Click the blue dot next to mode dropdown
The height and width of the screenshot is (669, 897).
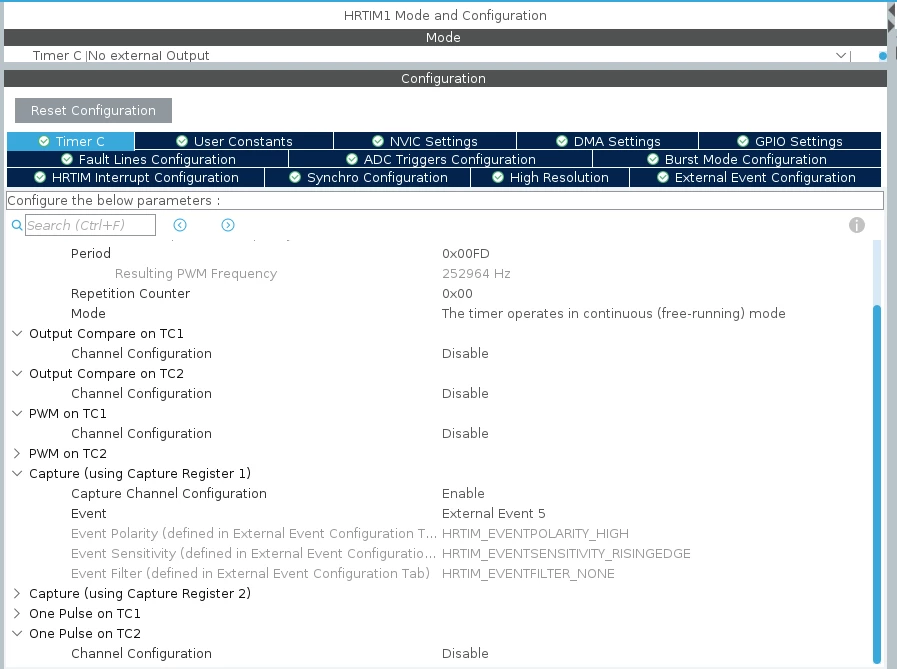pos(883,56)
